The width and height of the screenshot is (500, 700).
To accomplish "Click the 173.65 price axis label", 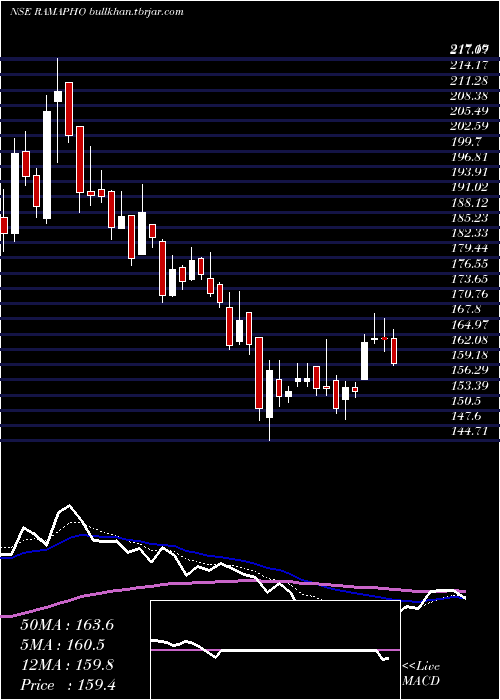I will click(470, 279).
